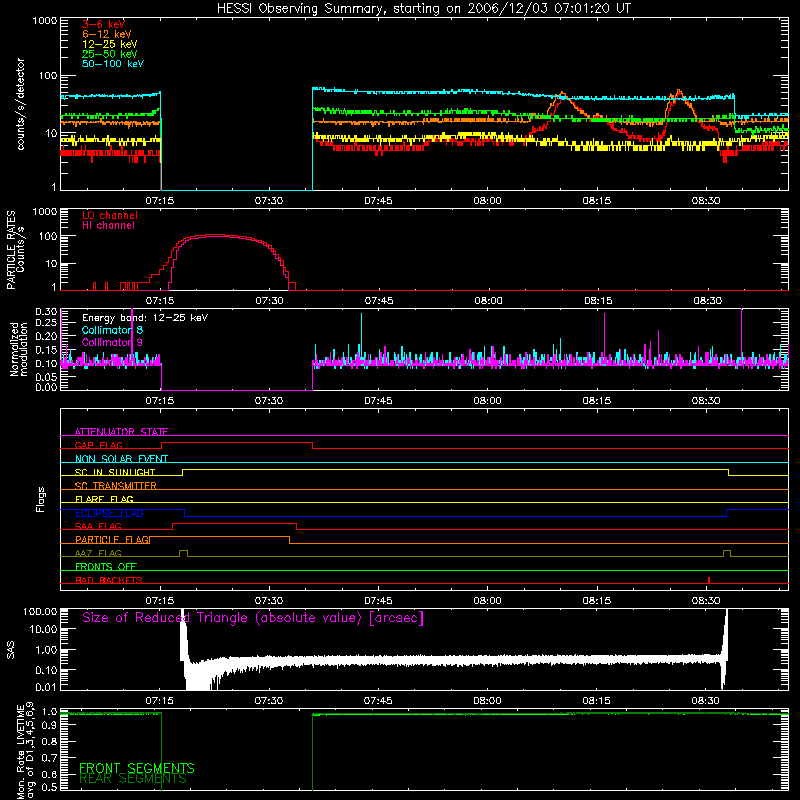This screenshot has height=800, width=800.
Task: Select the 3-6 keV legend label
Action: [x=104, y=24]
